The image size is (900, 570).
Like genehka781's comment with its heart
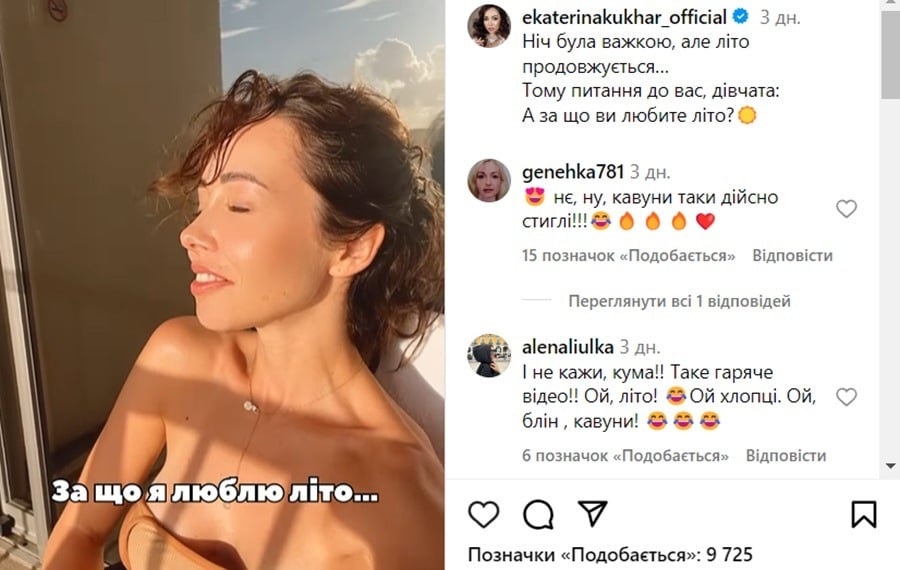[846, 208]
